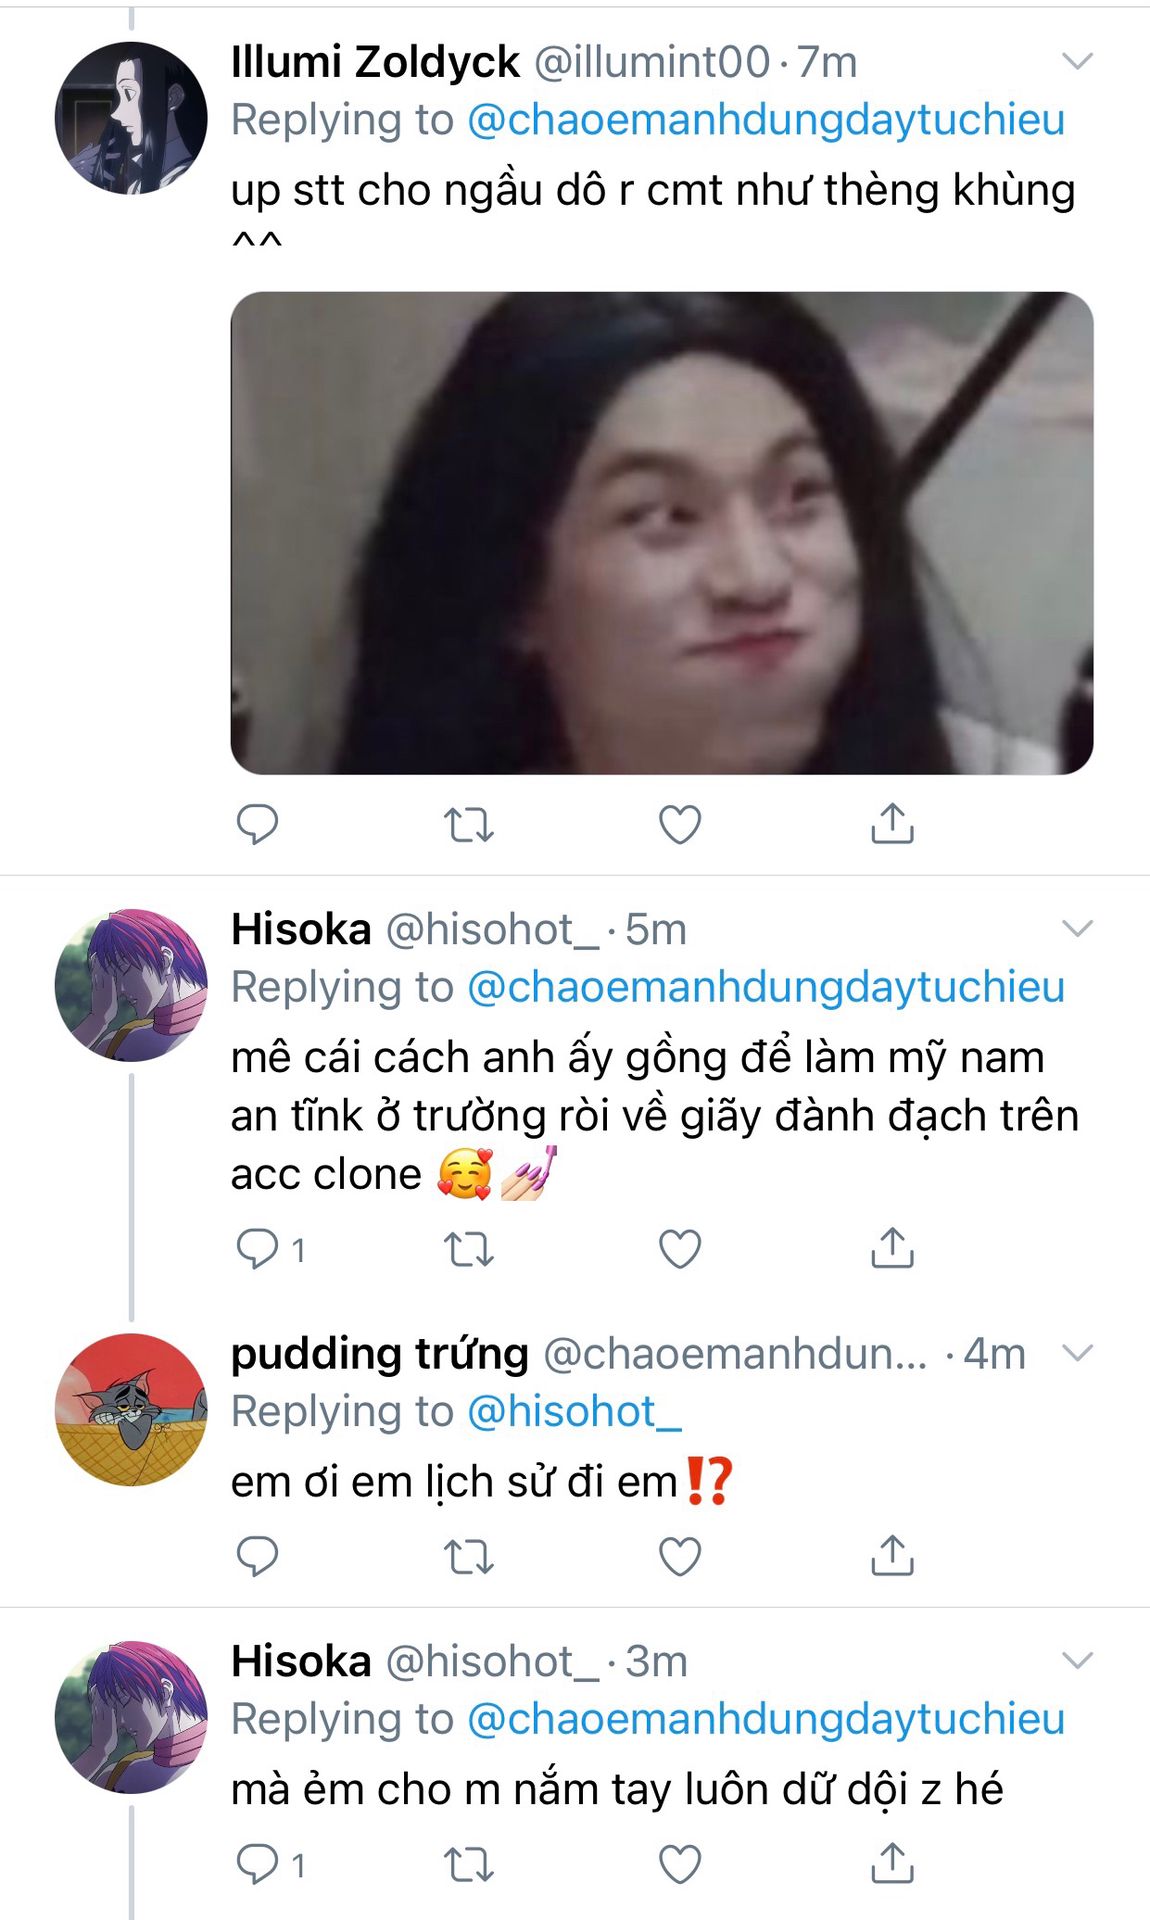Viewport: 1150px width, 1920px height.
Task: Like pudding trứng's tweet
Action: [x=680, y=1557]
